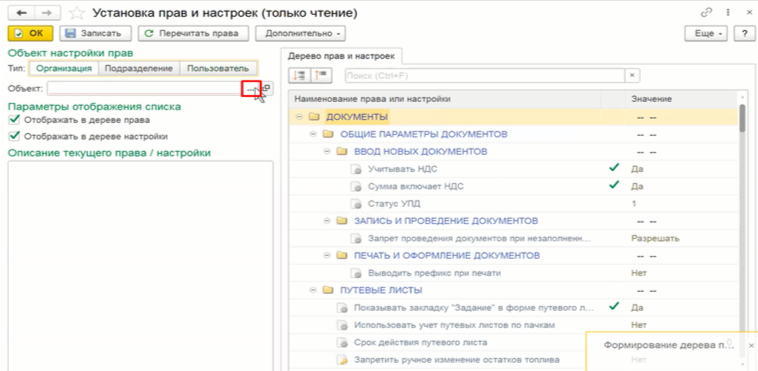This screenshot has height=371, width=758.
Task: Expand all tree nodes icon
Action: point(300,75)
